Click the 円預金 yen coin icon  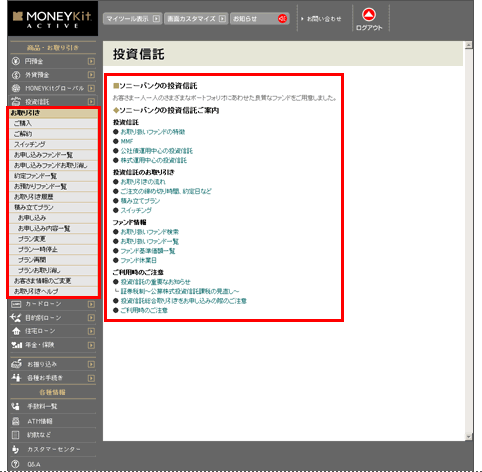[x=16, y=61]
